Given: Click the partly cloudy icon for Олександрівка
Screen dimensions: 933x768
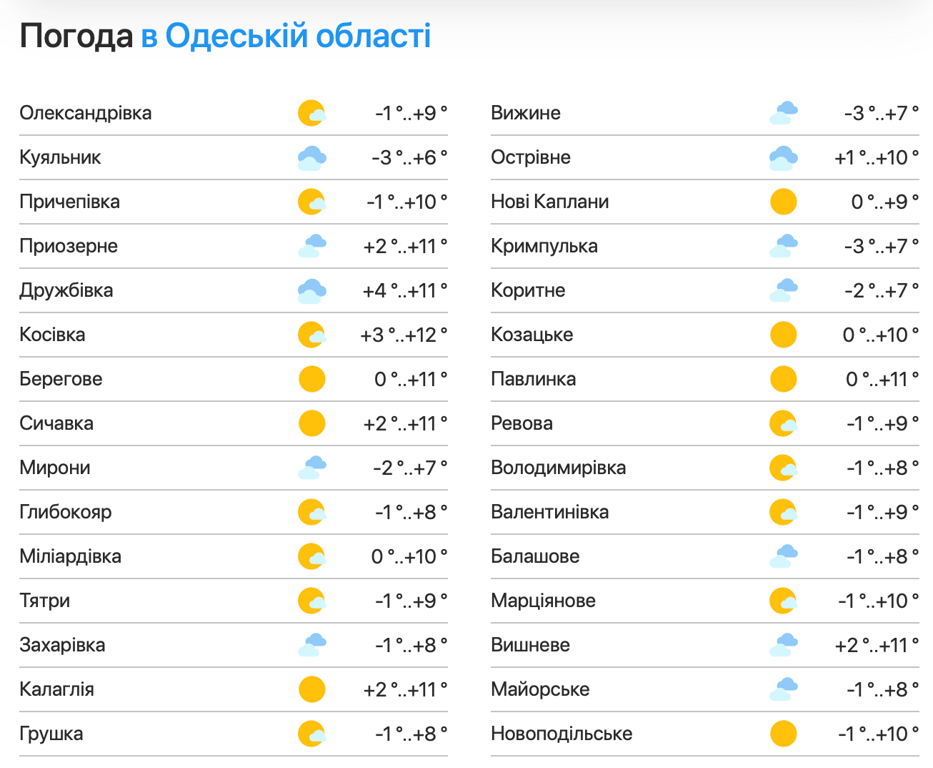Looking at the screenshot, I should 312,113.
